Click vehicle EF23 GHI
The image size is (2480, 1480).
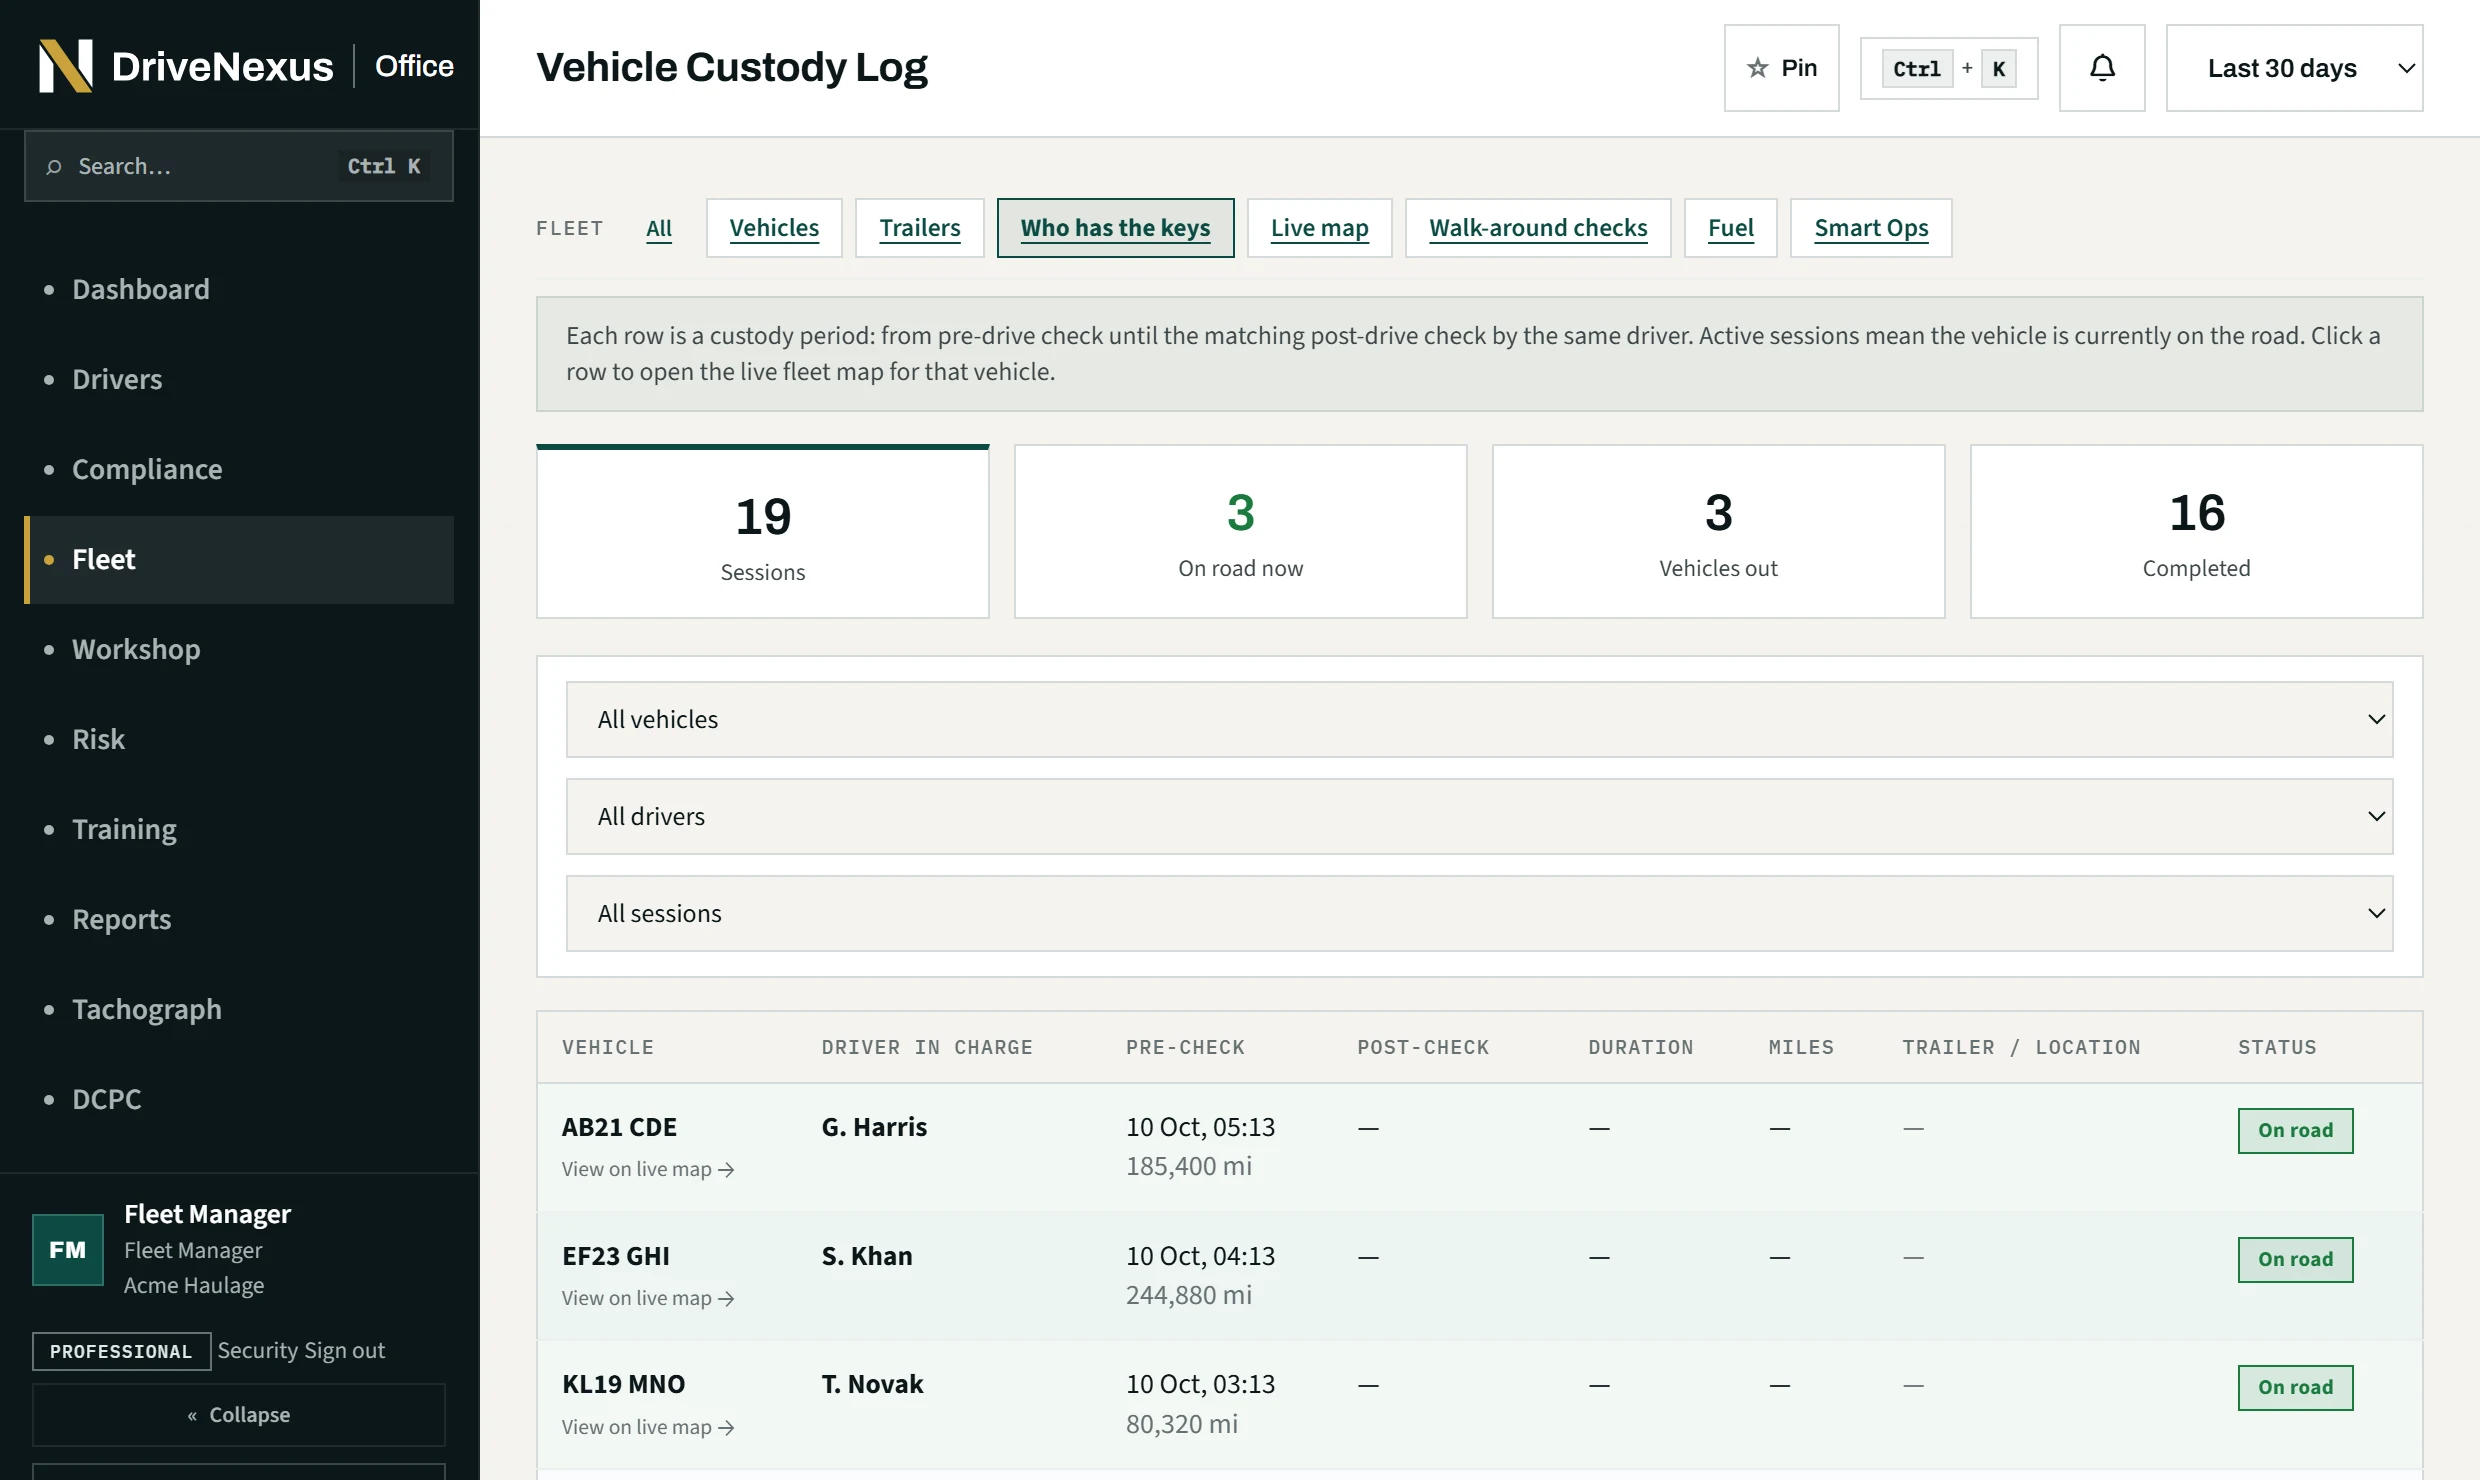click(x=616, y=1256)
